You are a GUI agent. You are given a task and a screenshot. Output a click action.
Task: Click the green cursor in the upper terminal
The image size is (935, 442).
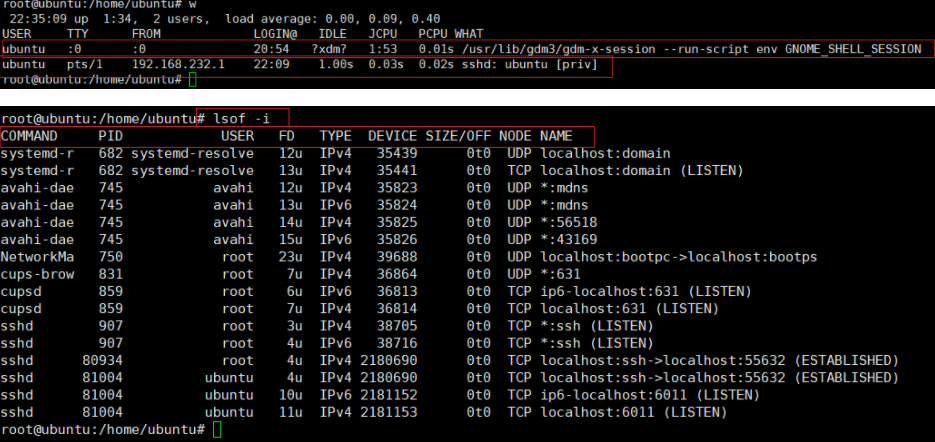(192, 79)
